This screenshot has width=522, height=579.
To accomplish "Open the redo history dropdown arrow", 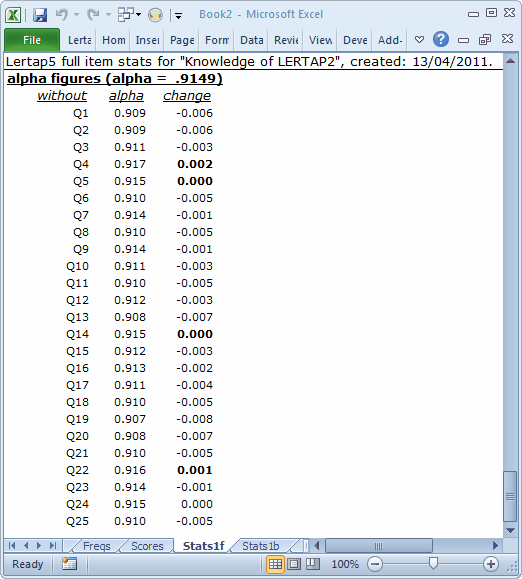I will tap(108, 15).
